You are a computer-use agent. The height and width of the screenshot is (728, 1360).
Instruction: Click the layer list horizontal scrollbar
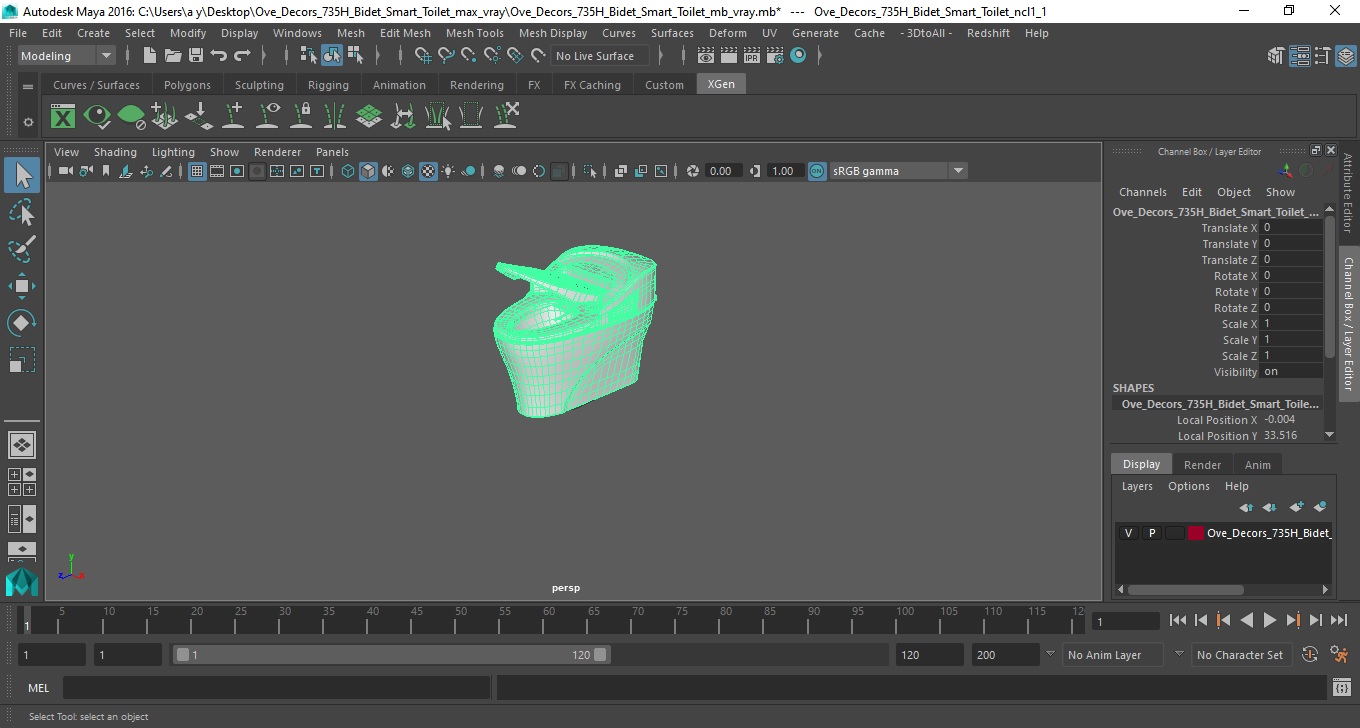[1186, 590]
